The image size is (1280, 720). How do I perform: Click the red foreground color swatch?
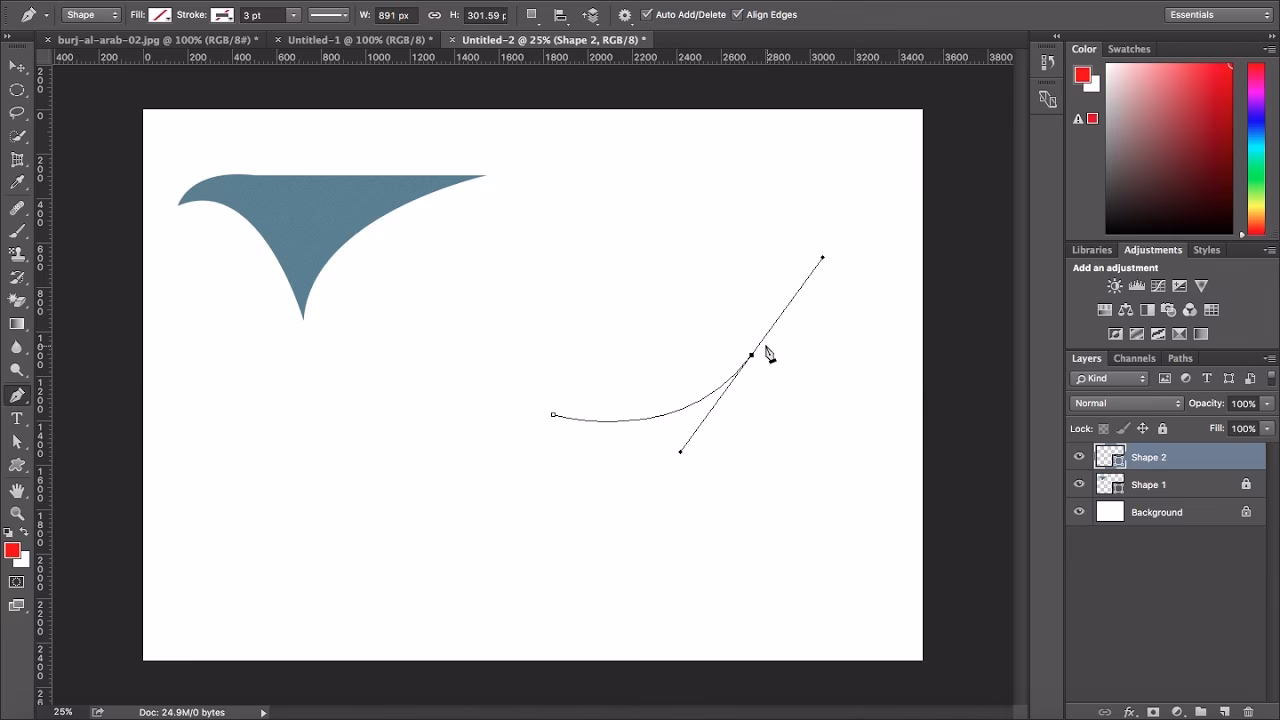tap(14, 551)
